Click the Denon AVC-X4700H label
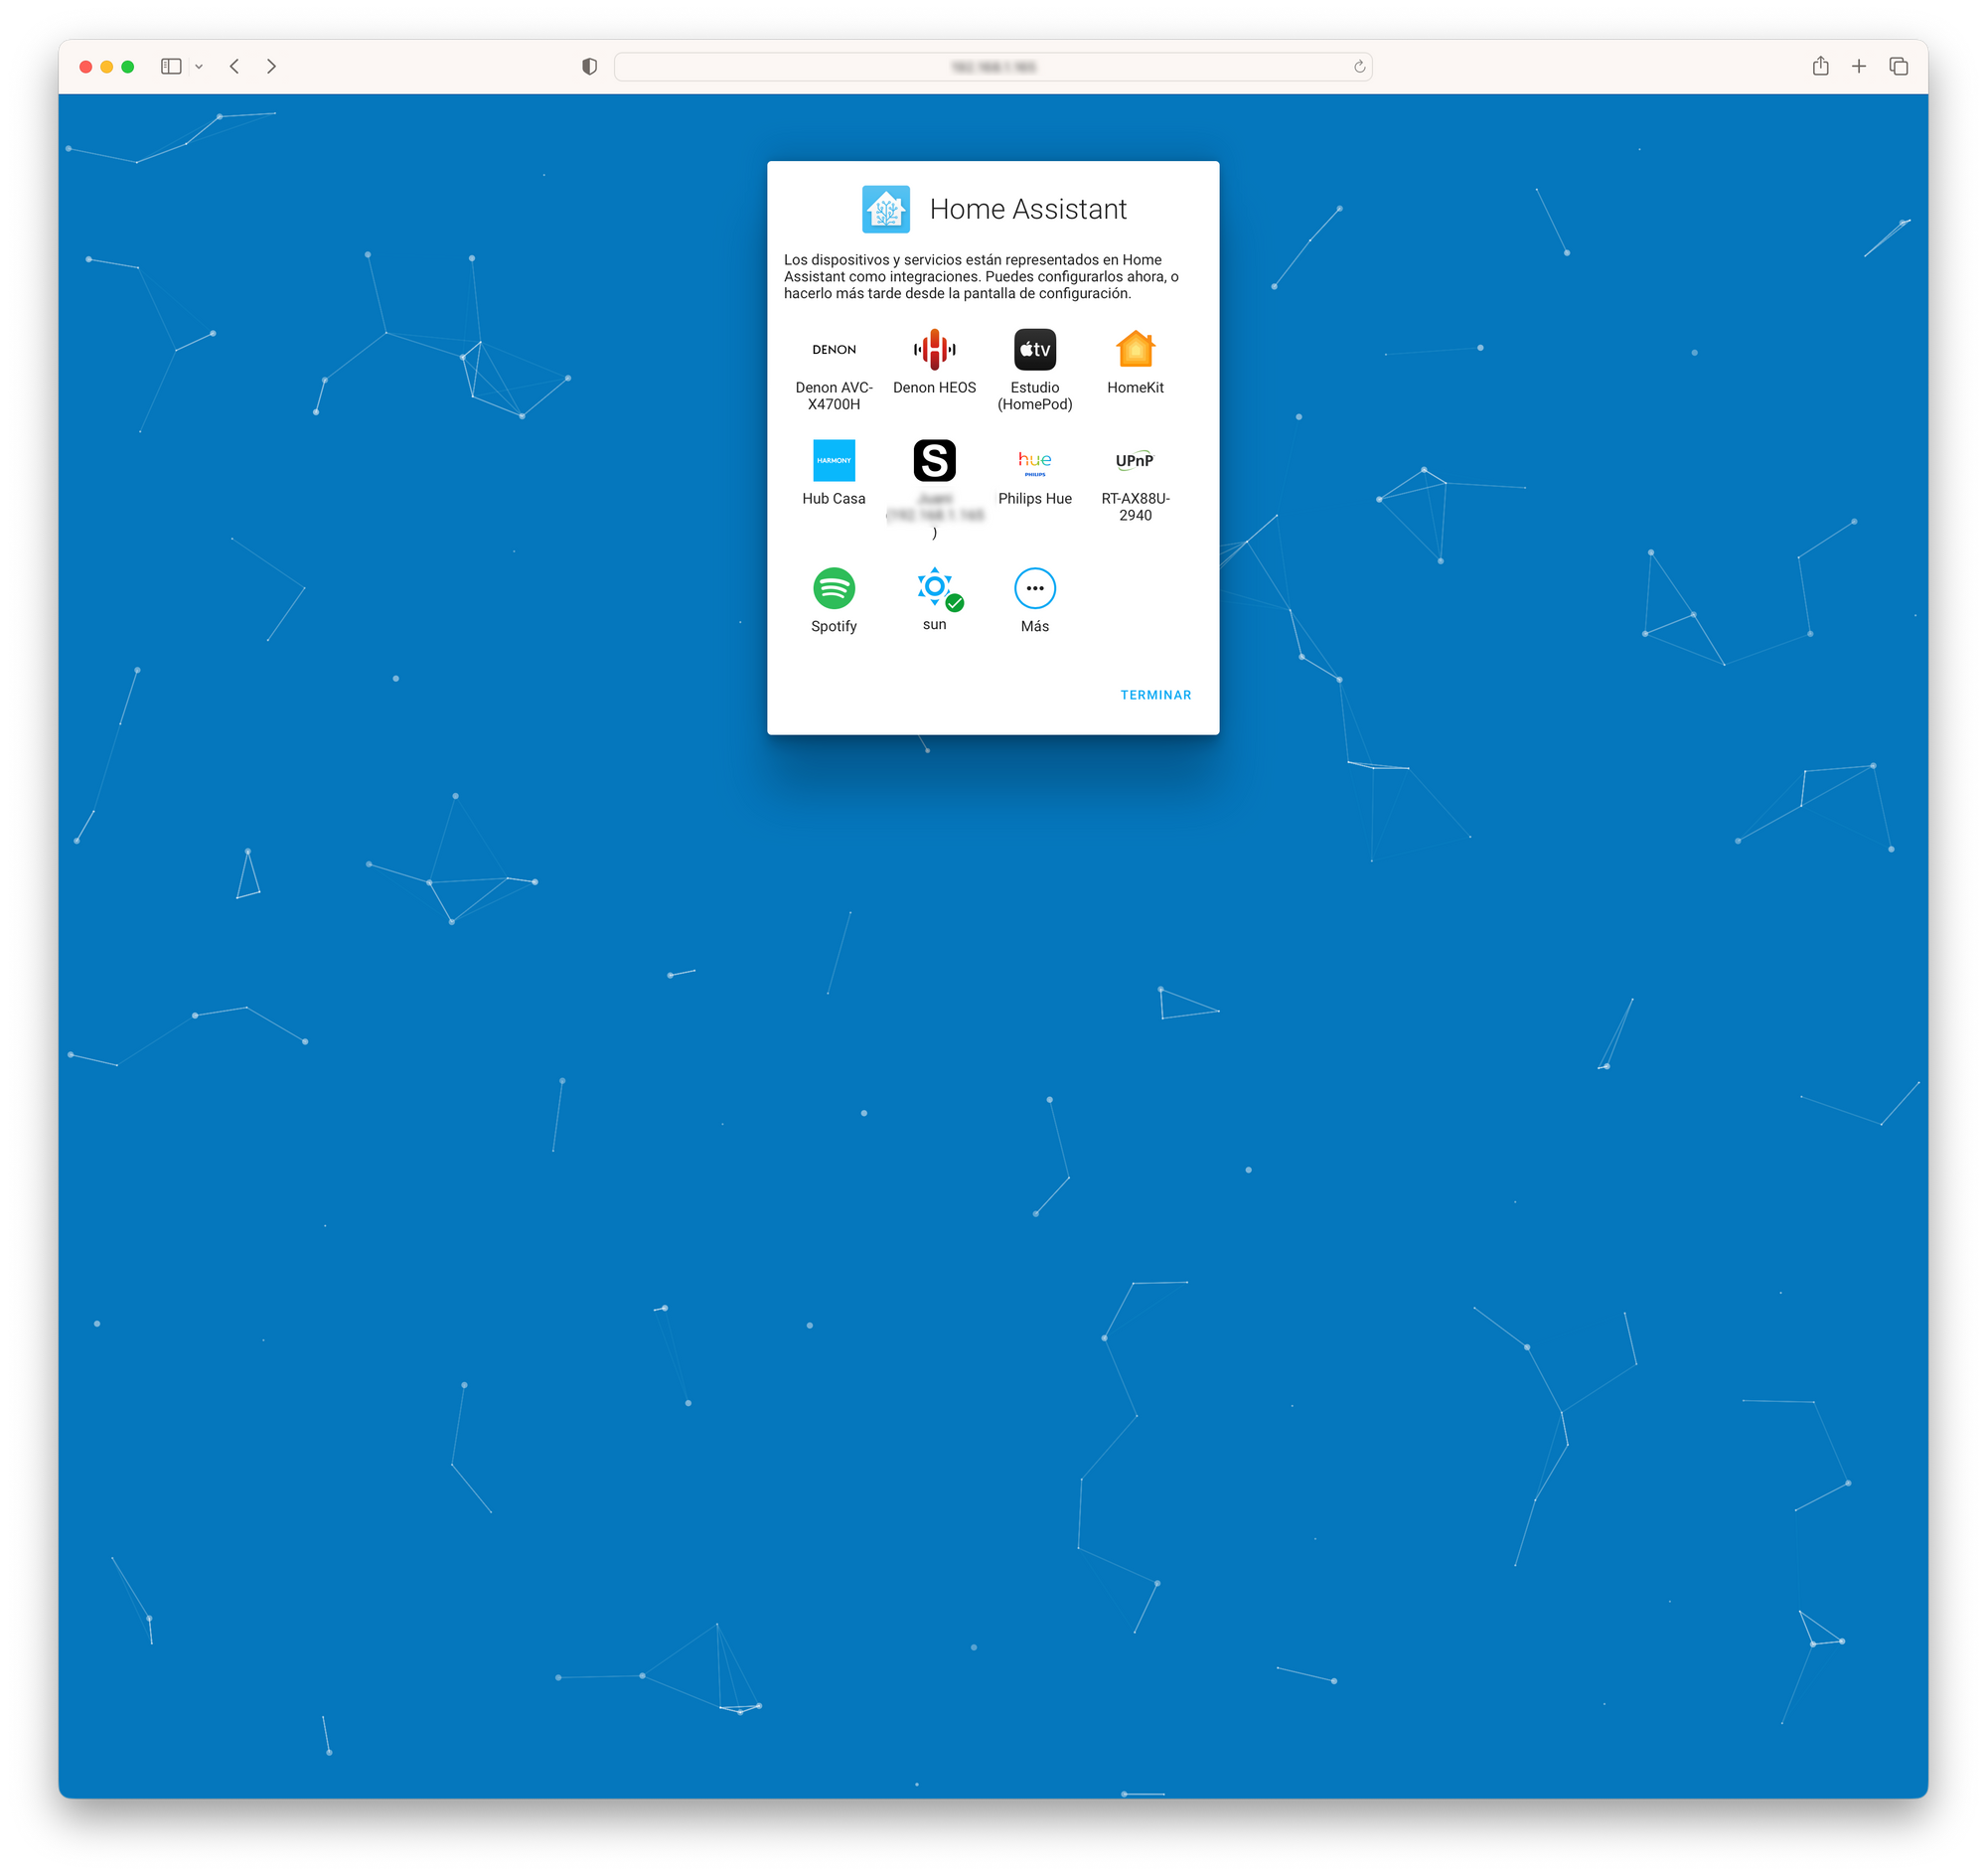 point(833,395)
